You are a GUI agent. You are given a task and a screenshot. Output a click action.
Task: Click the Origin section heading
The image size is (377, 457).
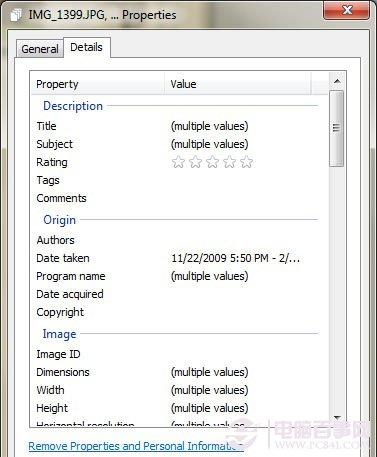pyautogui.click(x=59, y=220)
